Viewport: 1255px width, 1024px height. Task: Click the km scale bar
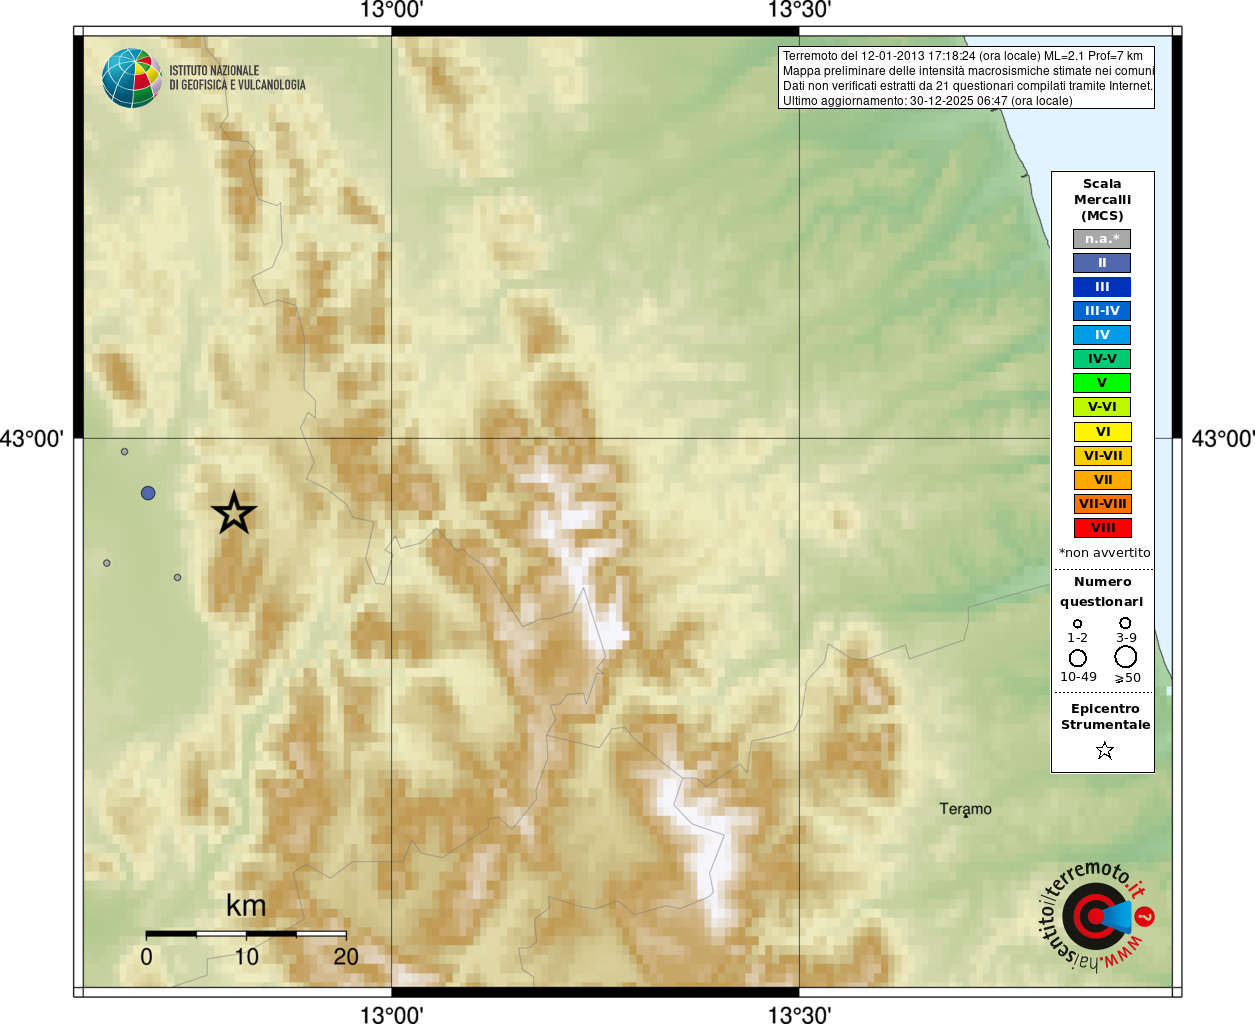click(x=246, y=934)
